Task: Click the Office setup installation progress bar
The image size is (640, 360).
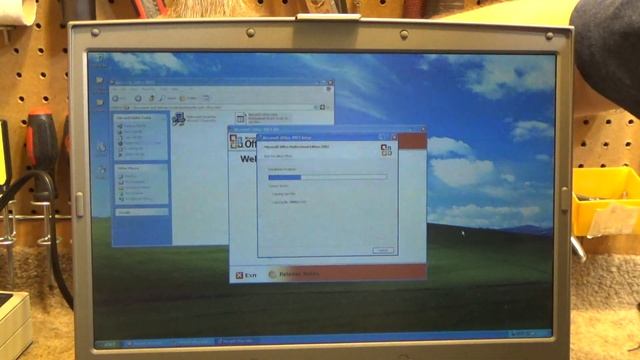Action: pos(328,177)
